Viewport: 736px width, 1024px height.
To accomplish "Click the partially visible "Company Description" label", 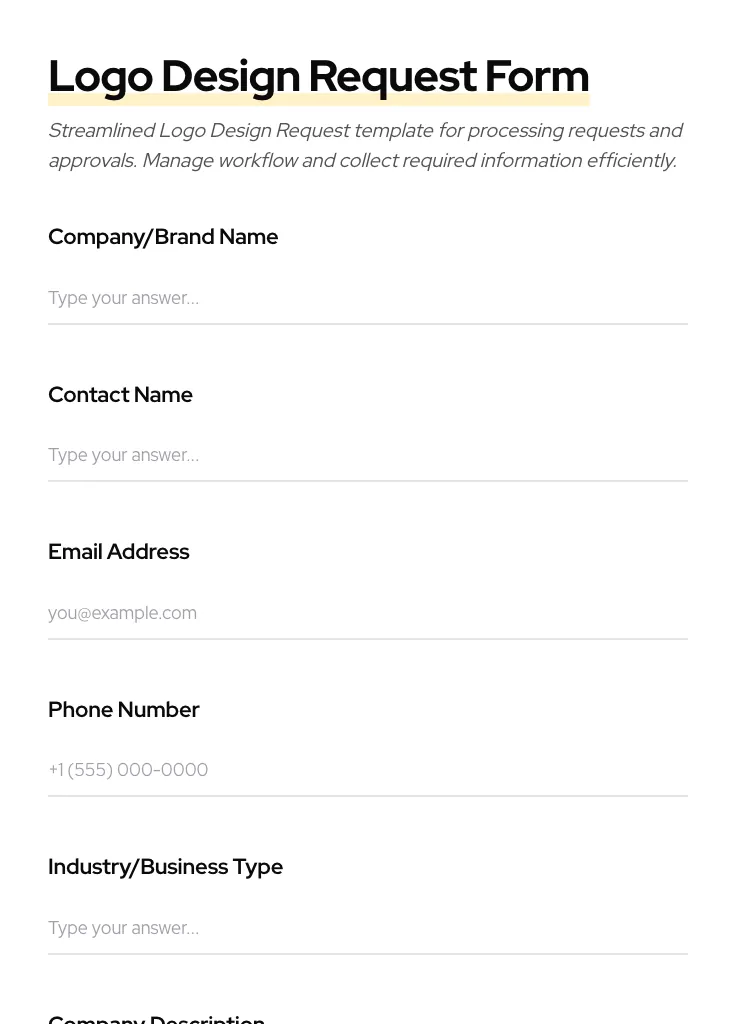I will 156,1018.
